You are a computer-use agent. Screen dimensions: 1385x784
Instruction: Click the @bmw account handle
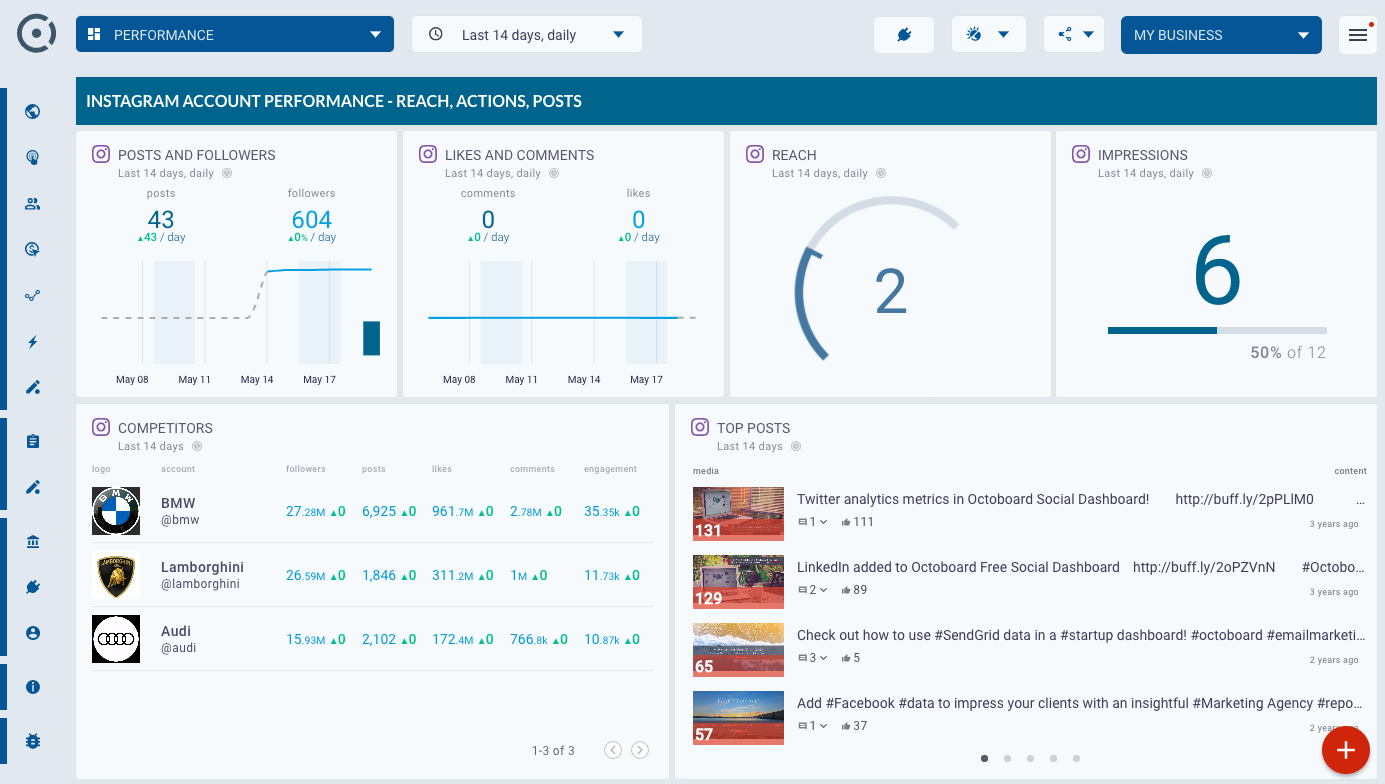click(x=180, y=520)
